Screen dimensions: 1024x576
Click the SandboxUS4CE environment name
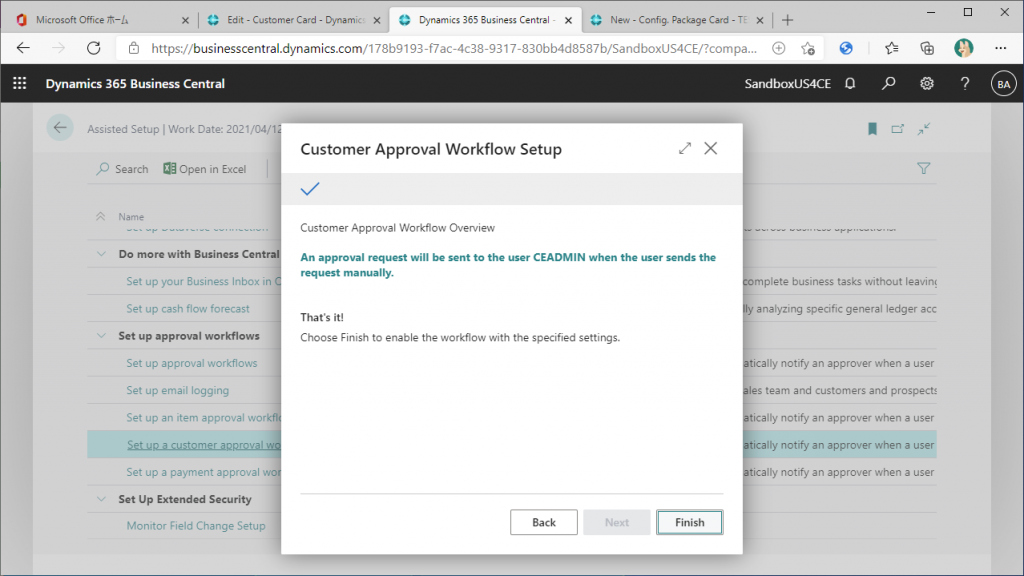point(788,84)
